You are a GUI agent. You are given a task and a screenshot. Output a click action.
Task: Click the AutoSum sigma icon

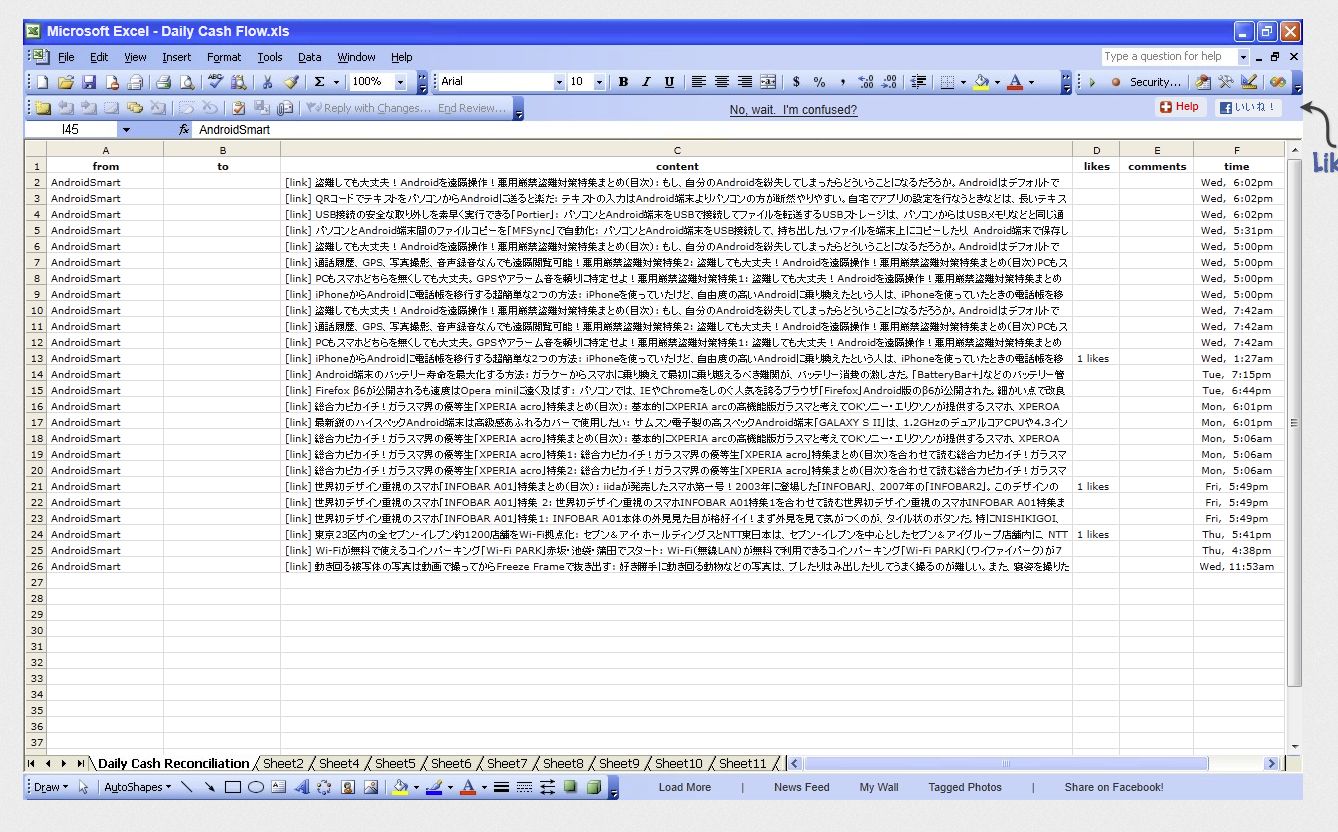(319, 82)
